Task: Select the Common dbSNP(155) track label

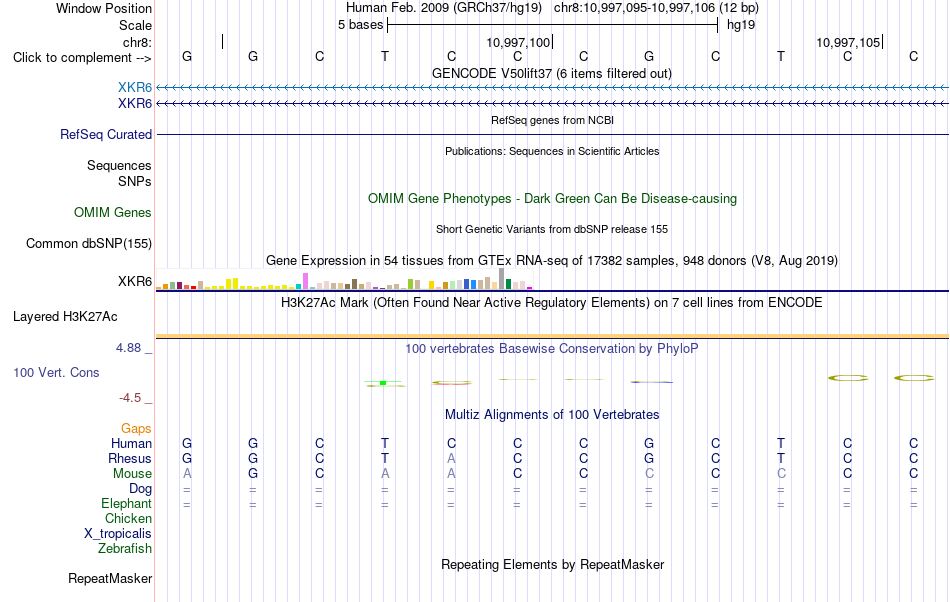Action: point(88,243)
